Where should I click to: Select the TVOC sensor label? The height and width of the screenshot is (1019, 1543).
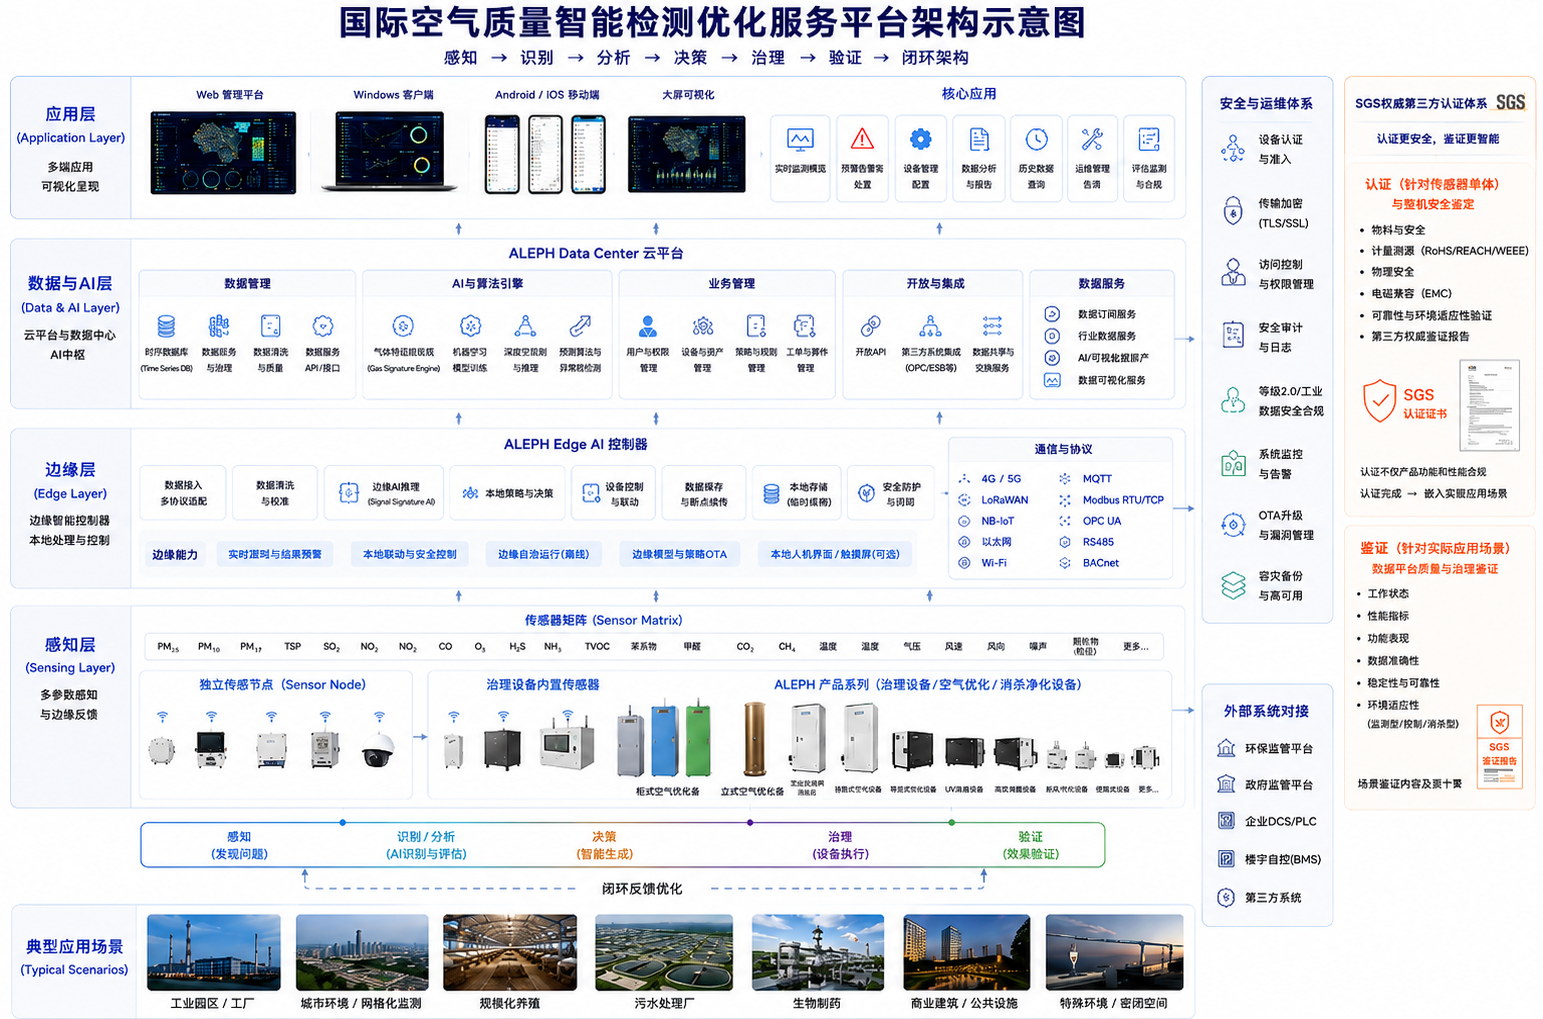point(597,647)
